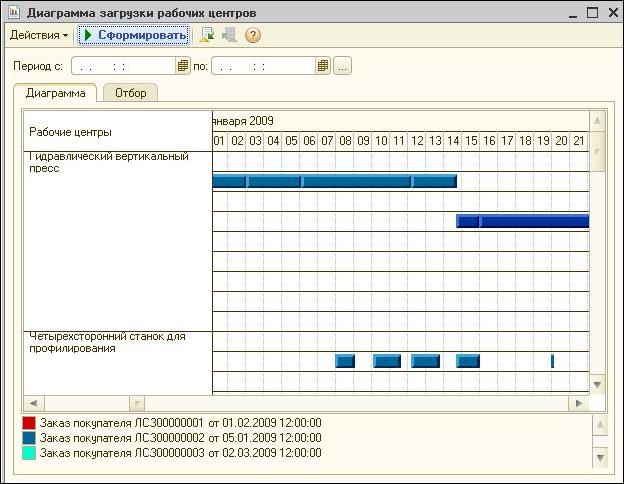Click the thin станок bar on day 19
624x484 pixels.
pyautogui.click(x=552, y=361)
